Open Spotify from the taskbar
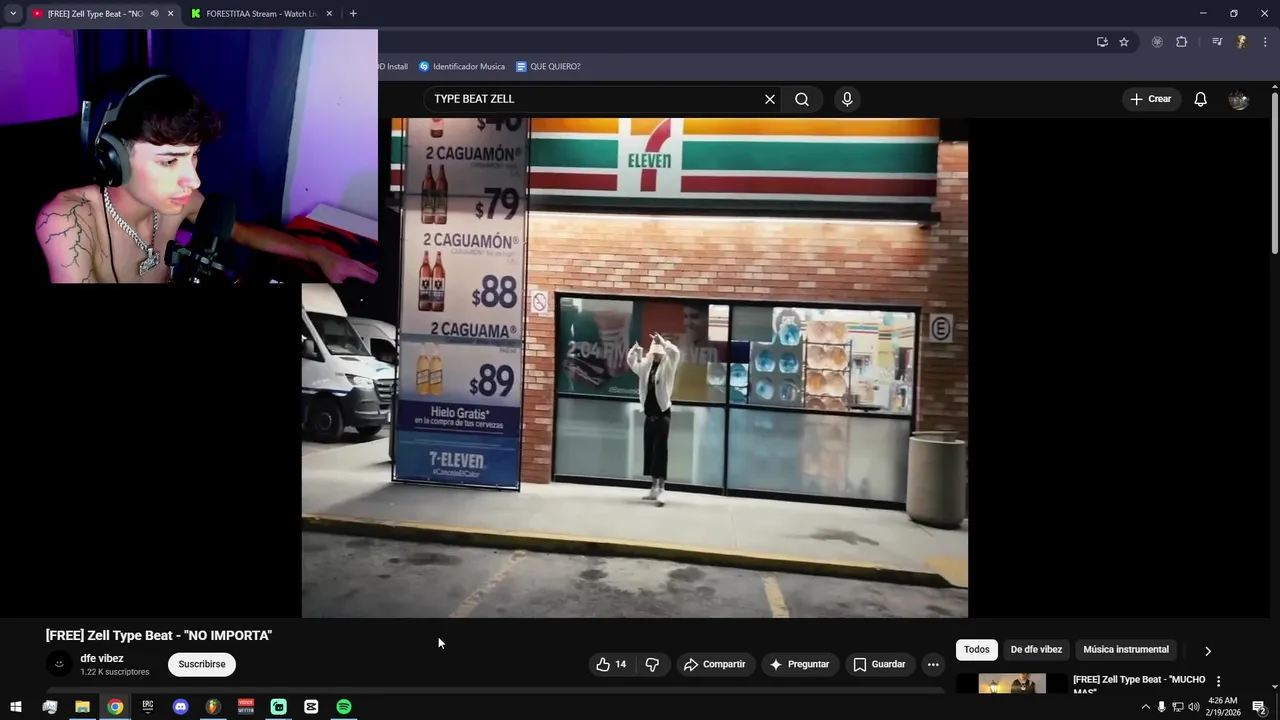Image resolution: width=1280 pixels, height=720 pixels. [344, 707]
